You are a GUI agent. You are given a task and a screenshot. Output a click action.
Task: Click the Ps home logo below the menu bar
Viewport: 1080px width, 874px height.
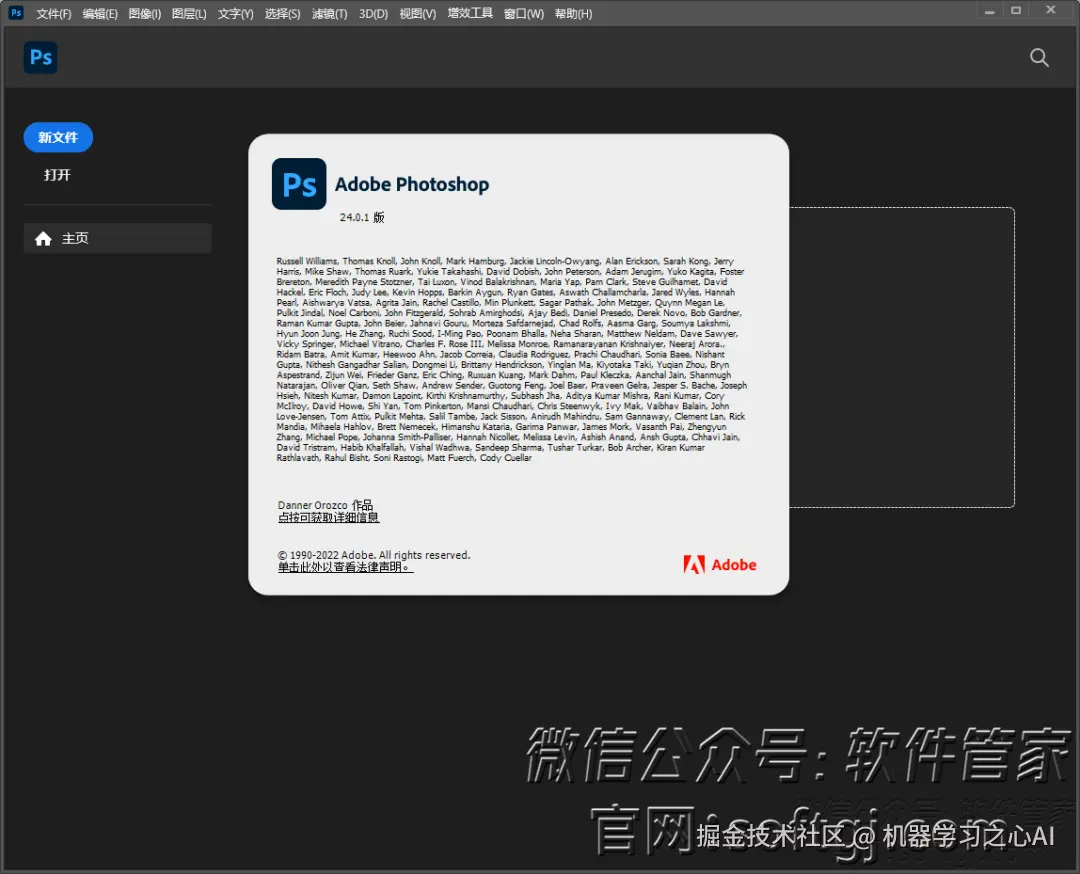41,57
